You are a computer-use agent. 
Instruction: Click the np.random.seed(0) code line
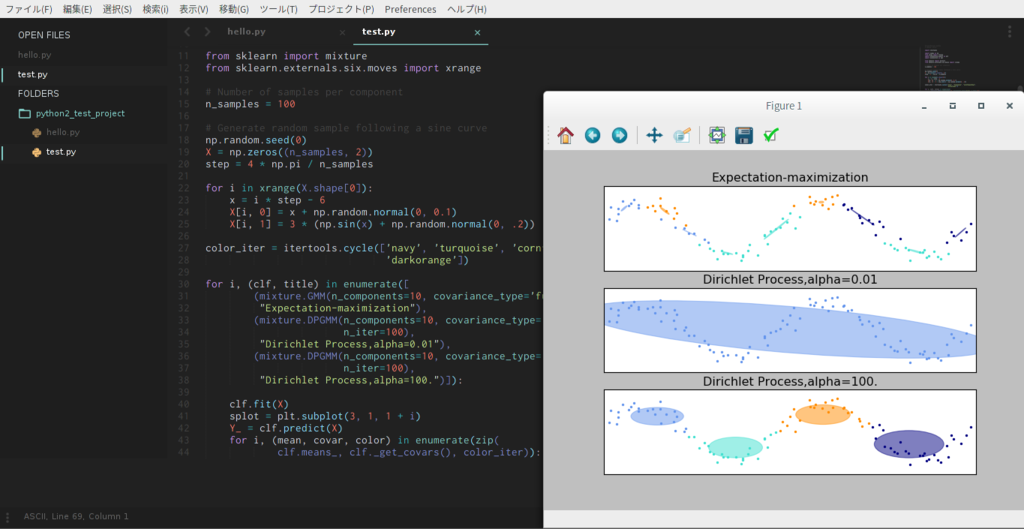[256, 140]
